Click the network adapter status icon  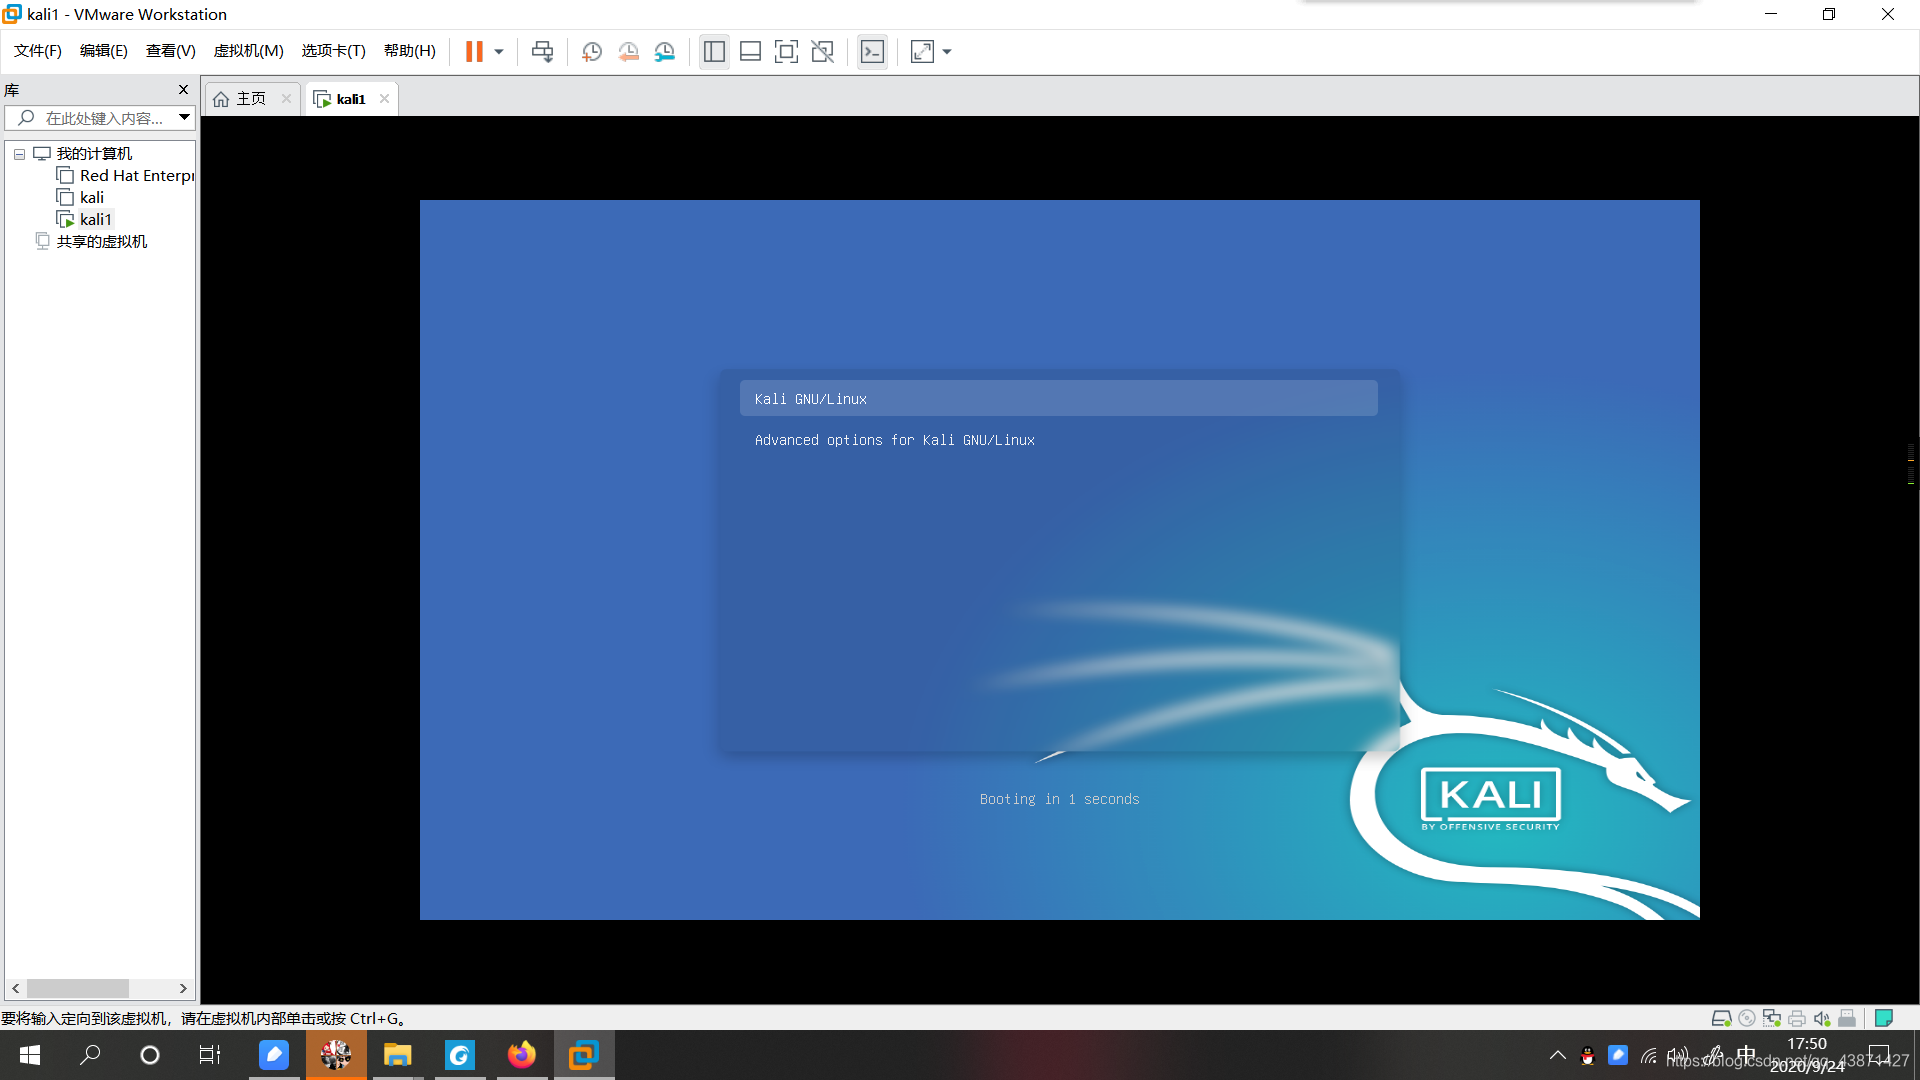click(1772, 1018)
